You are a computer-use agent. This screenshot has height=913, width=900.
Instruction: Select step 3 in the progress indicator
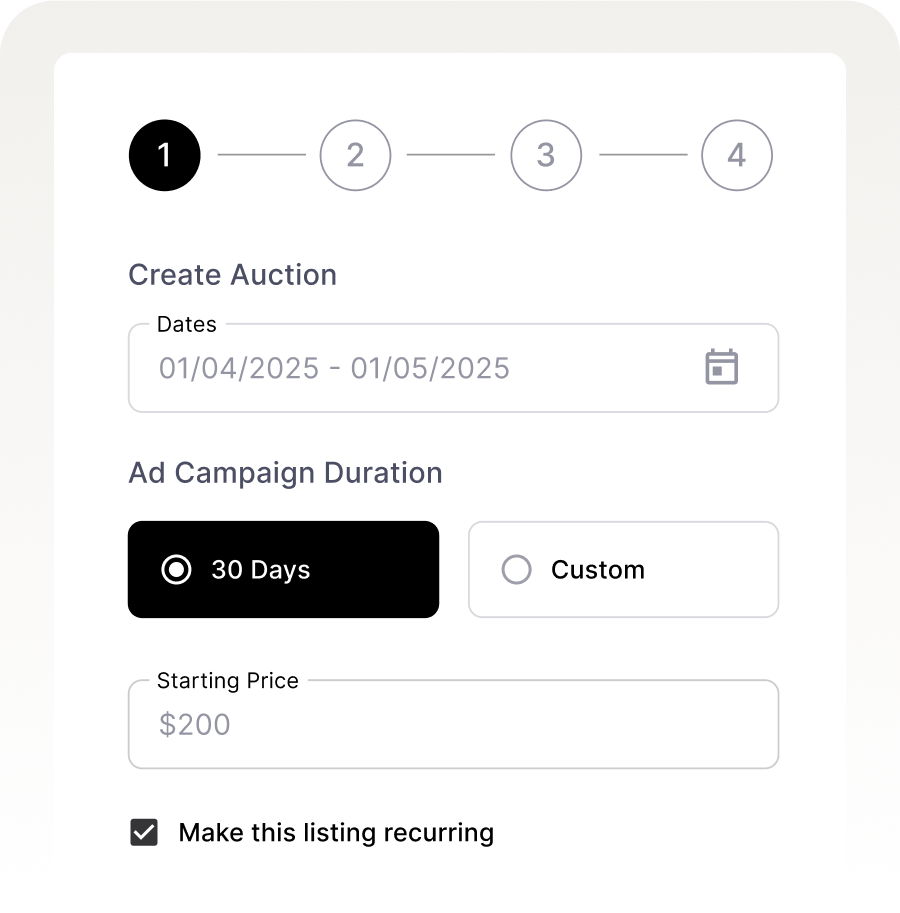[x=546, y=155]
